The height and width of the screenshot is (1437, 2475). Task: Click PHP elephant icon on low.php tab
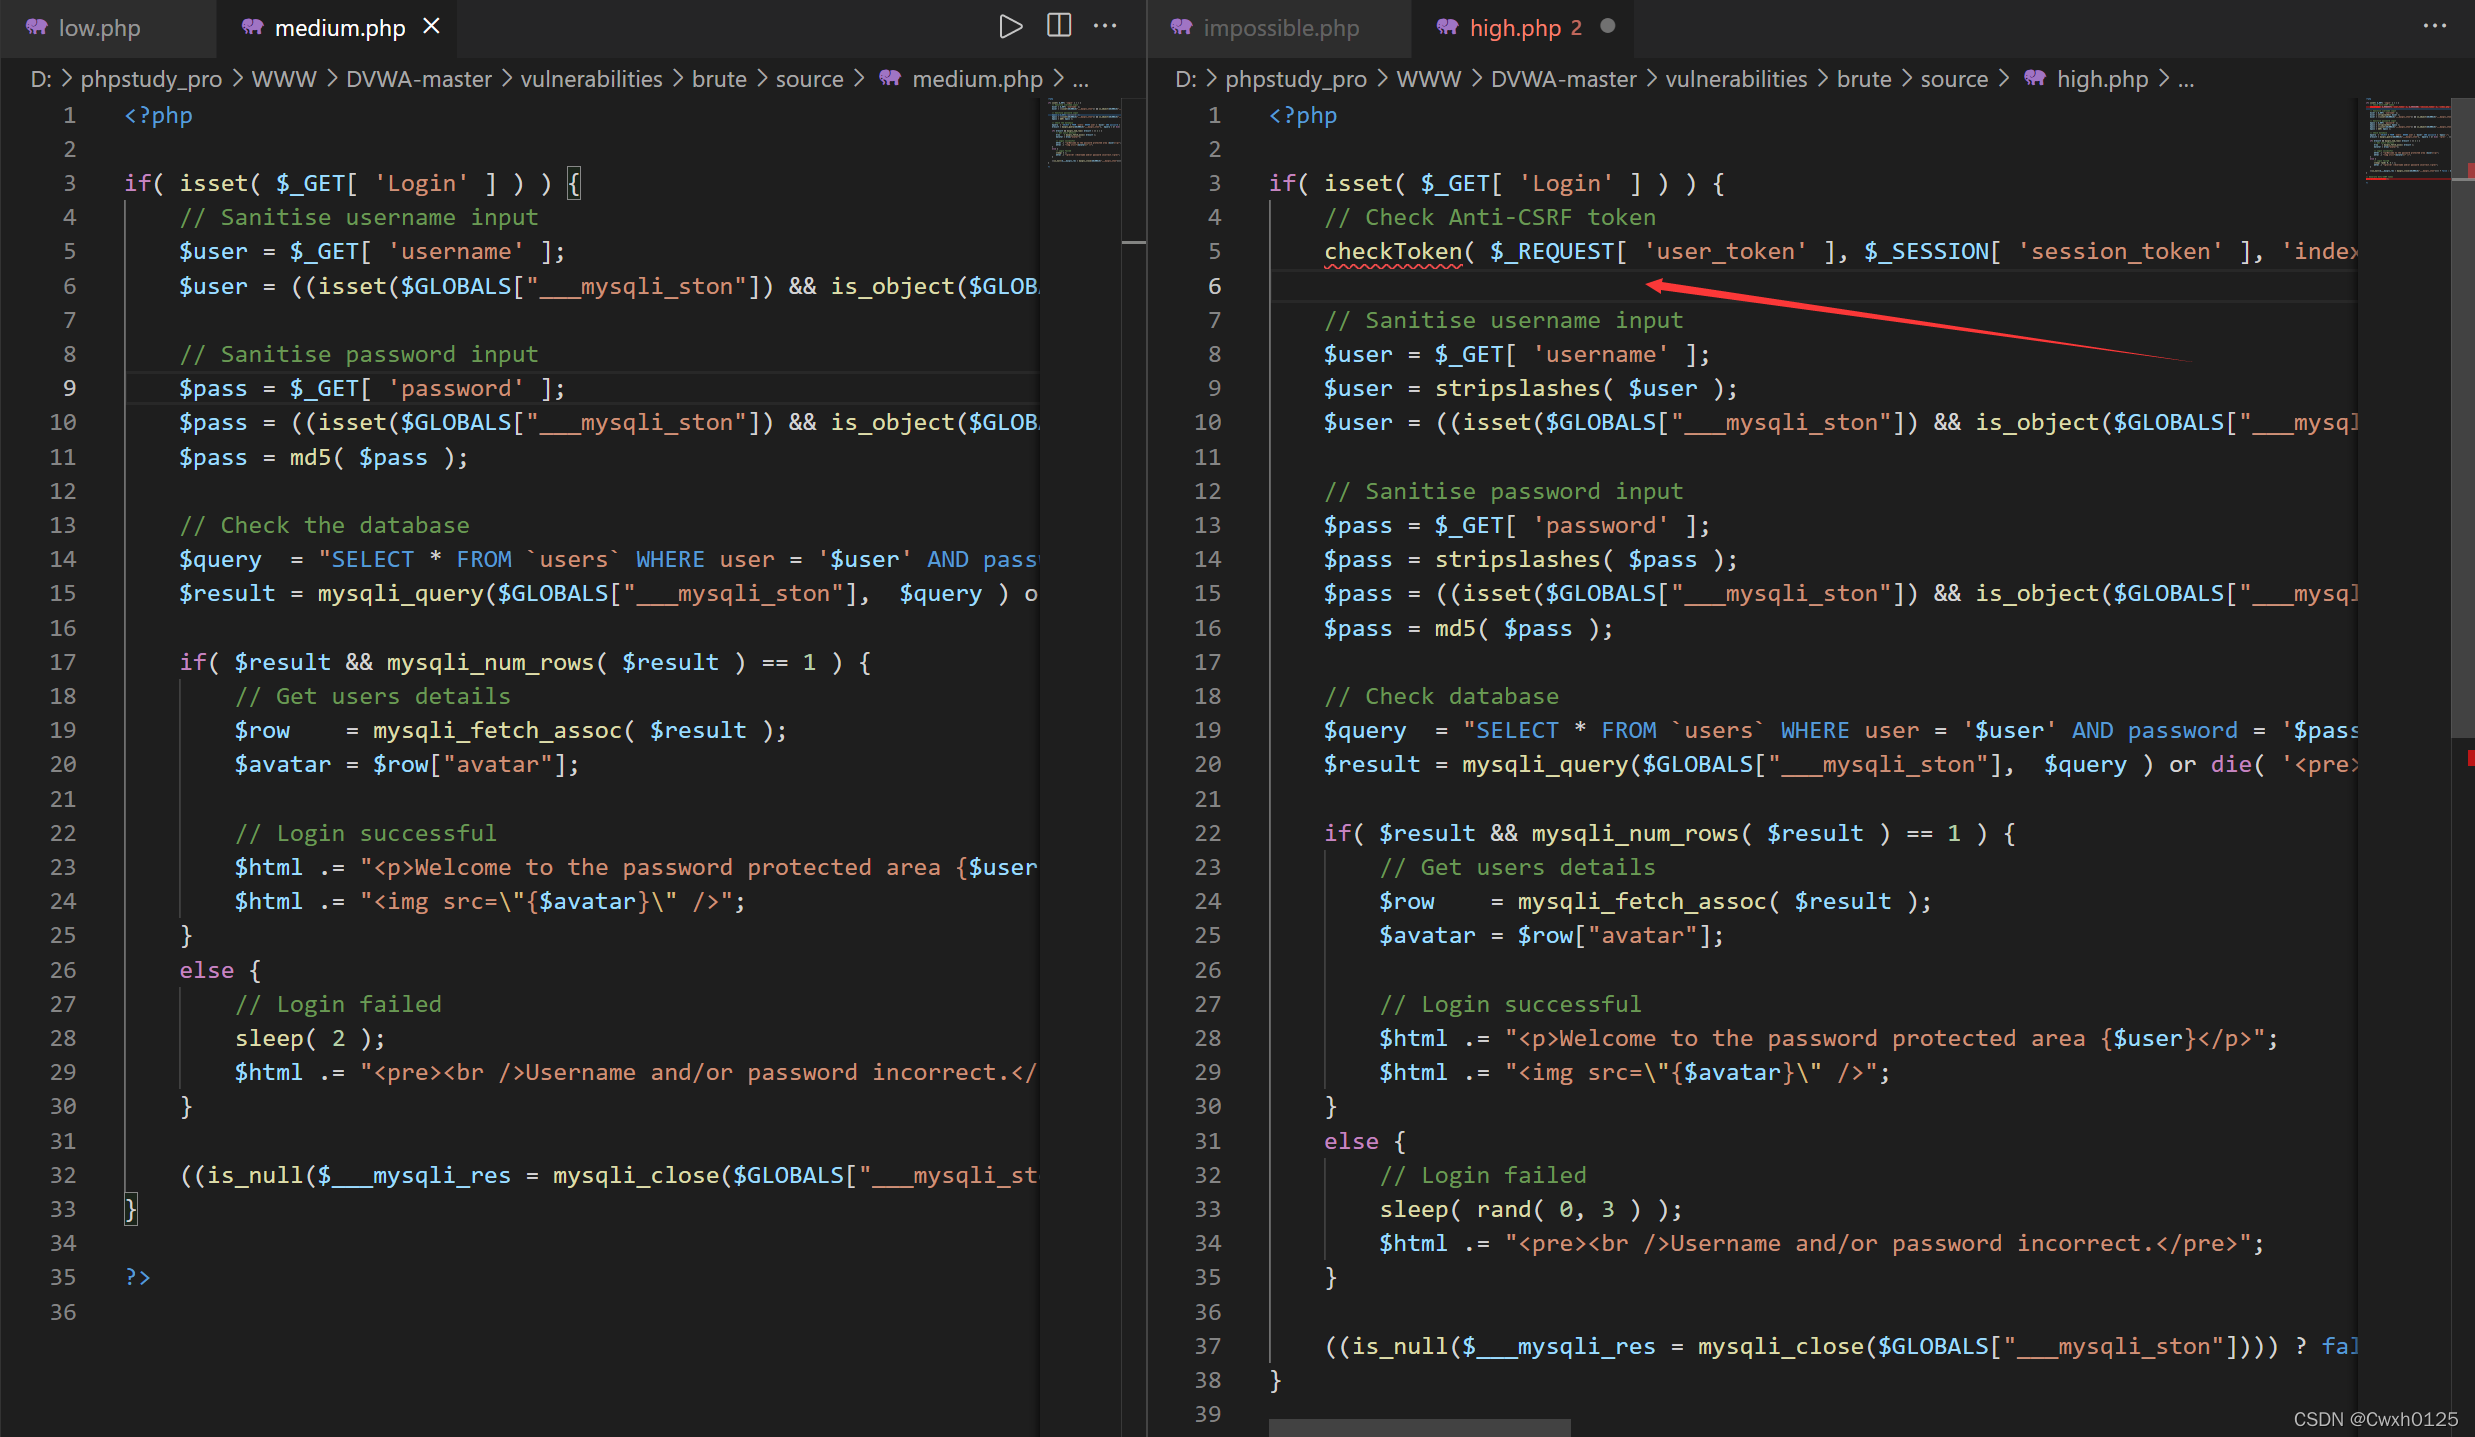click(37, 28)
